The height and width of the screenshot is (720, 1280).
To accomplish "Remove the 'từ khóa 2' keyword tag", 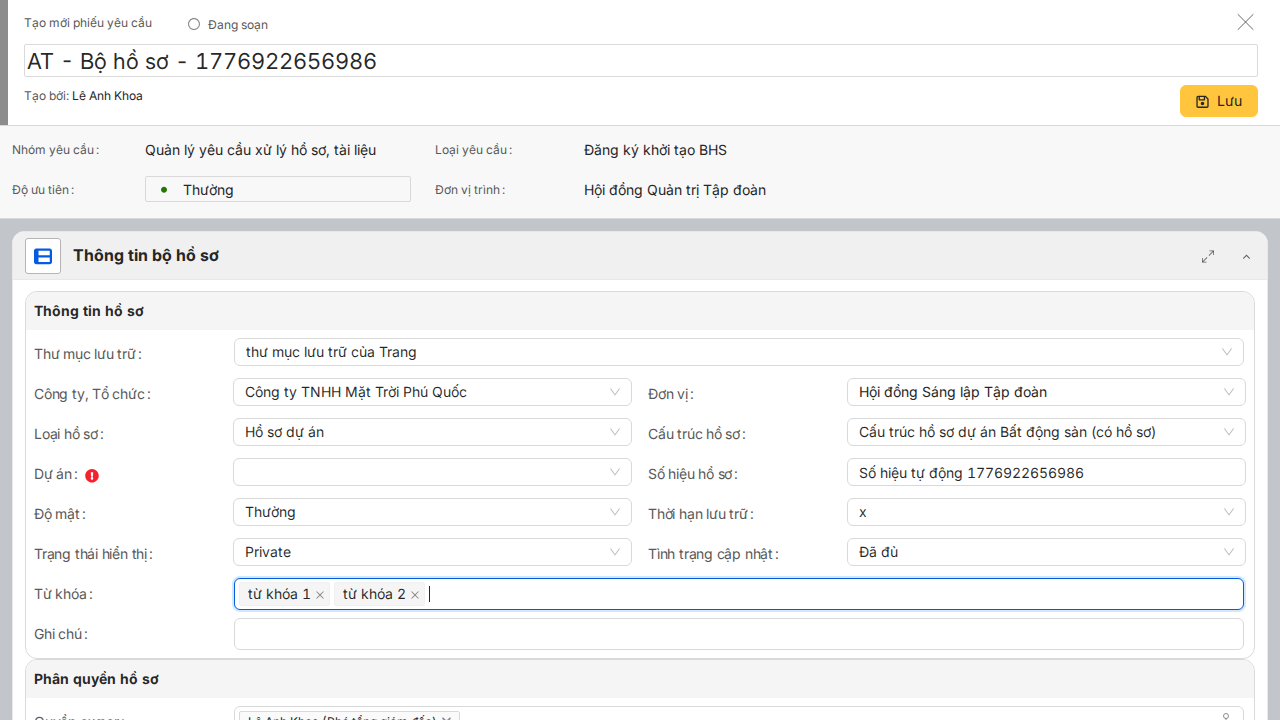I will [x=415, y=595].
